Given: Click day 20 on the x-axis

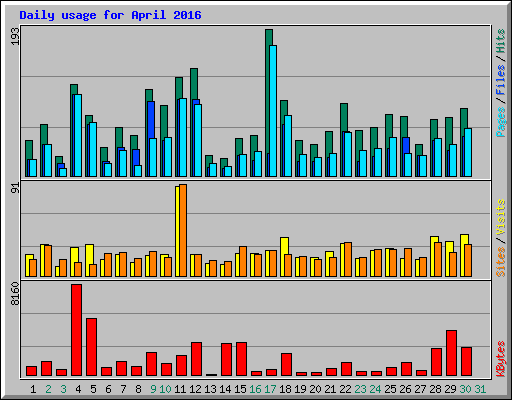Looking at the screenshot, I should coord(315,389).
